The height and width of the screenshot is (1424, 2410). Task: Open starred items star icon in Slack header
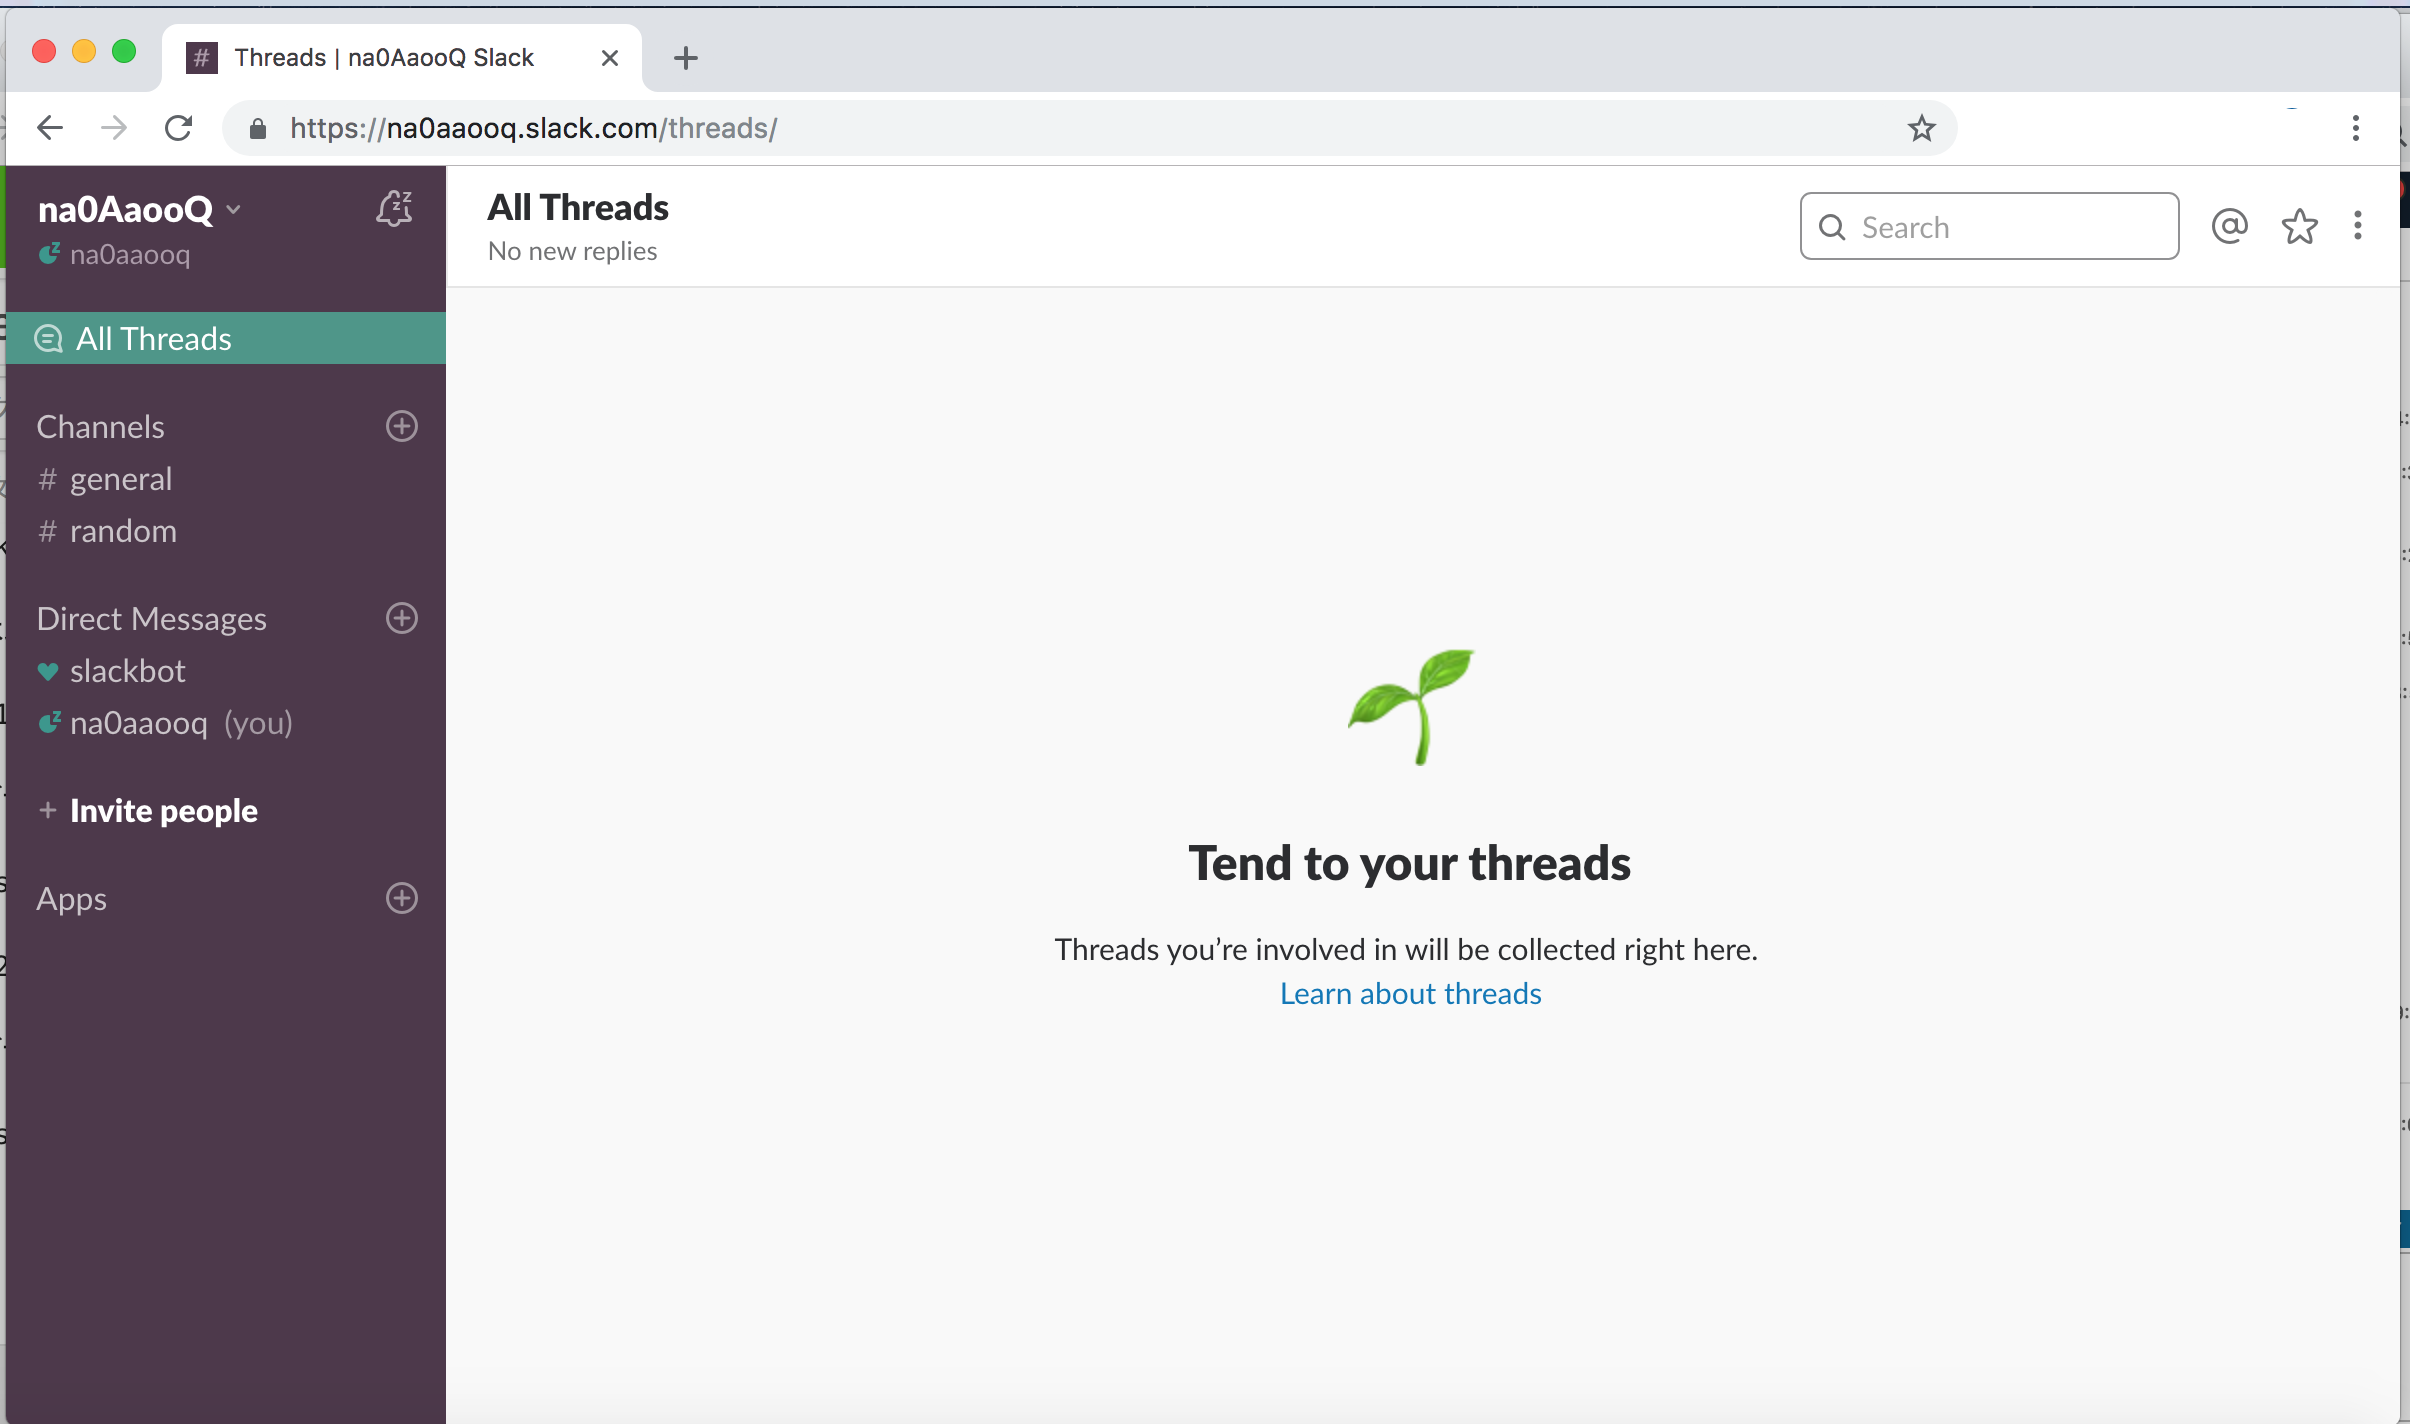pyautogui.click(x=2299, y=226)
